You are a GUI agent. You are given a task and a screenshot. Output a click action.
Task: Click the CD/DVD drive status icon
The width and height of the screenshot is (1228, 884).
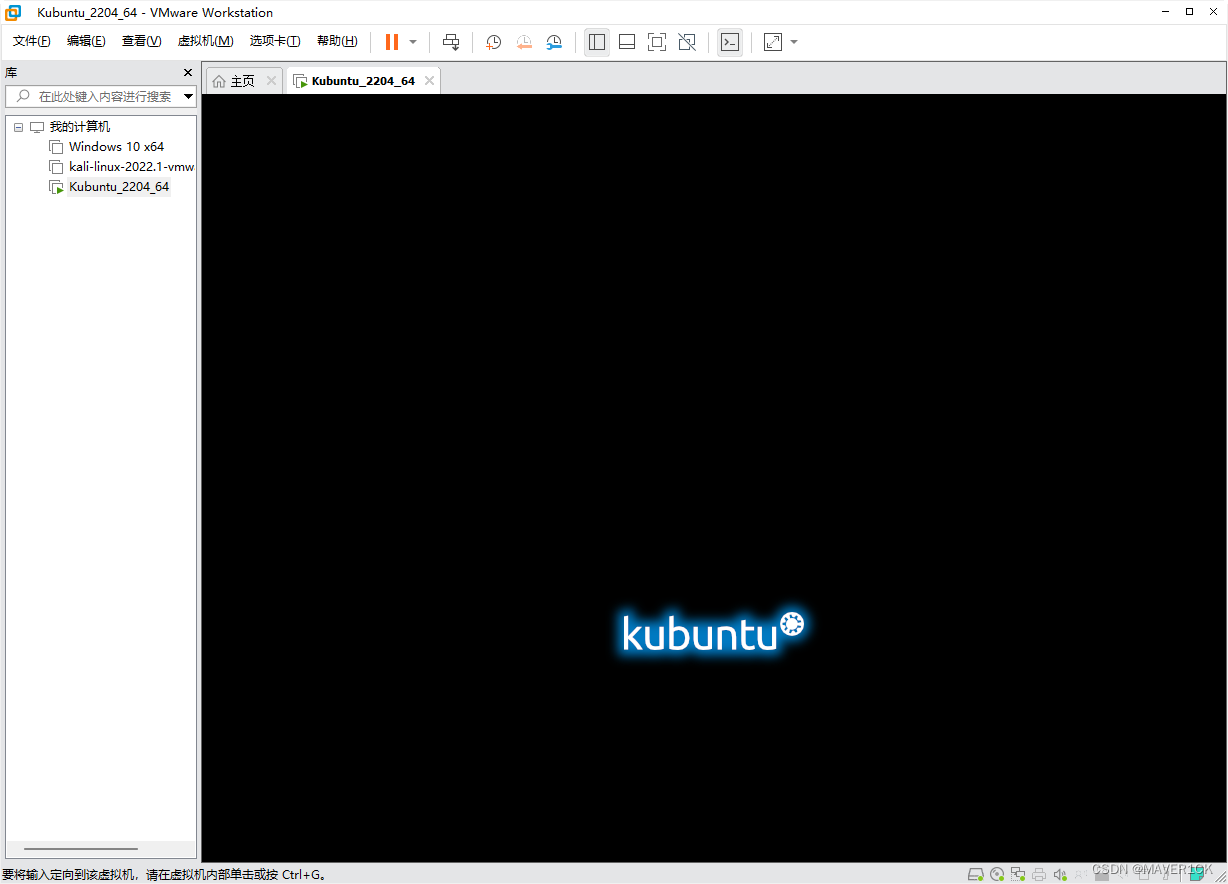pyautogui.click(x=997, y=873)
